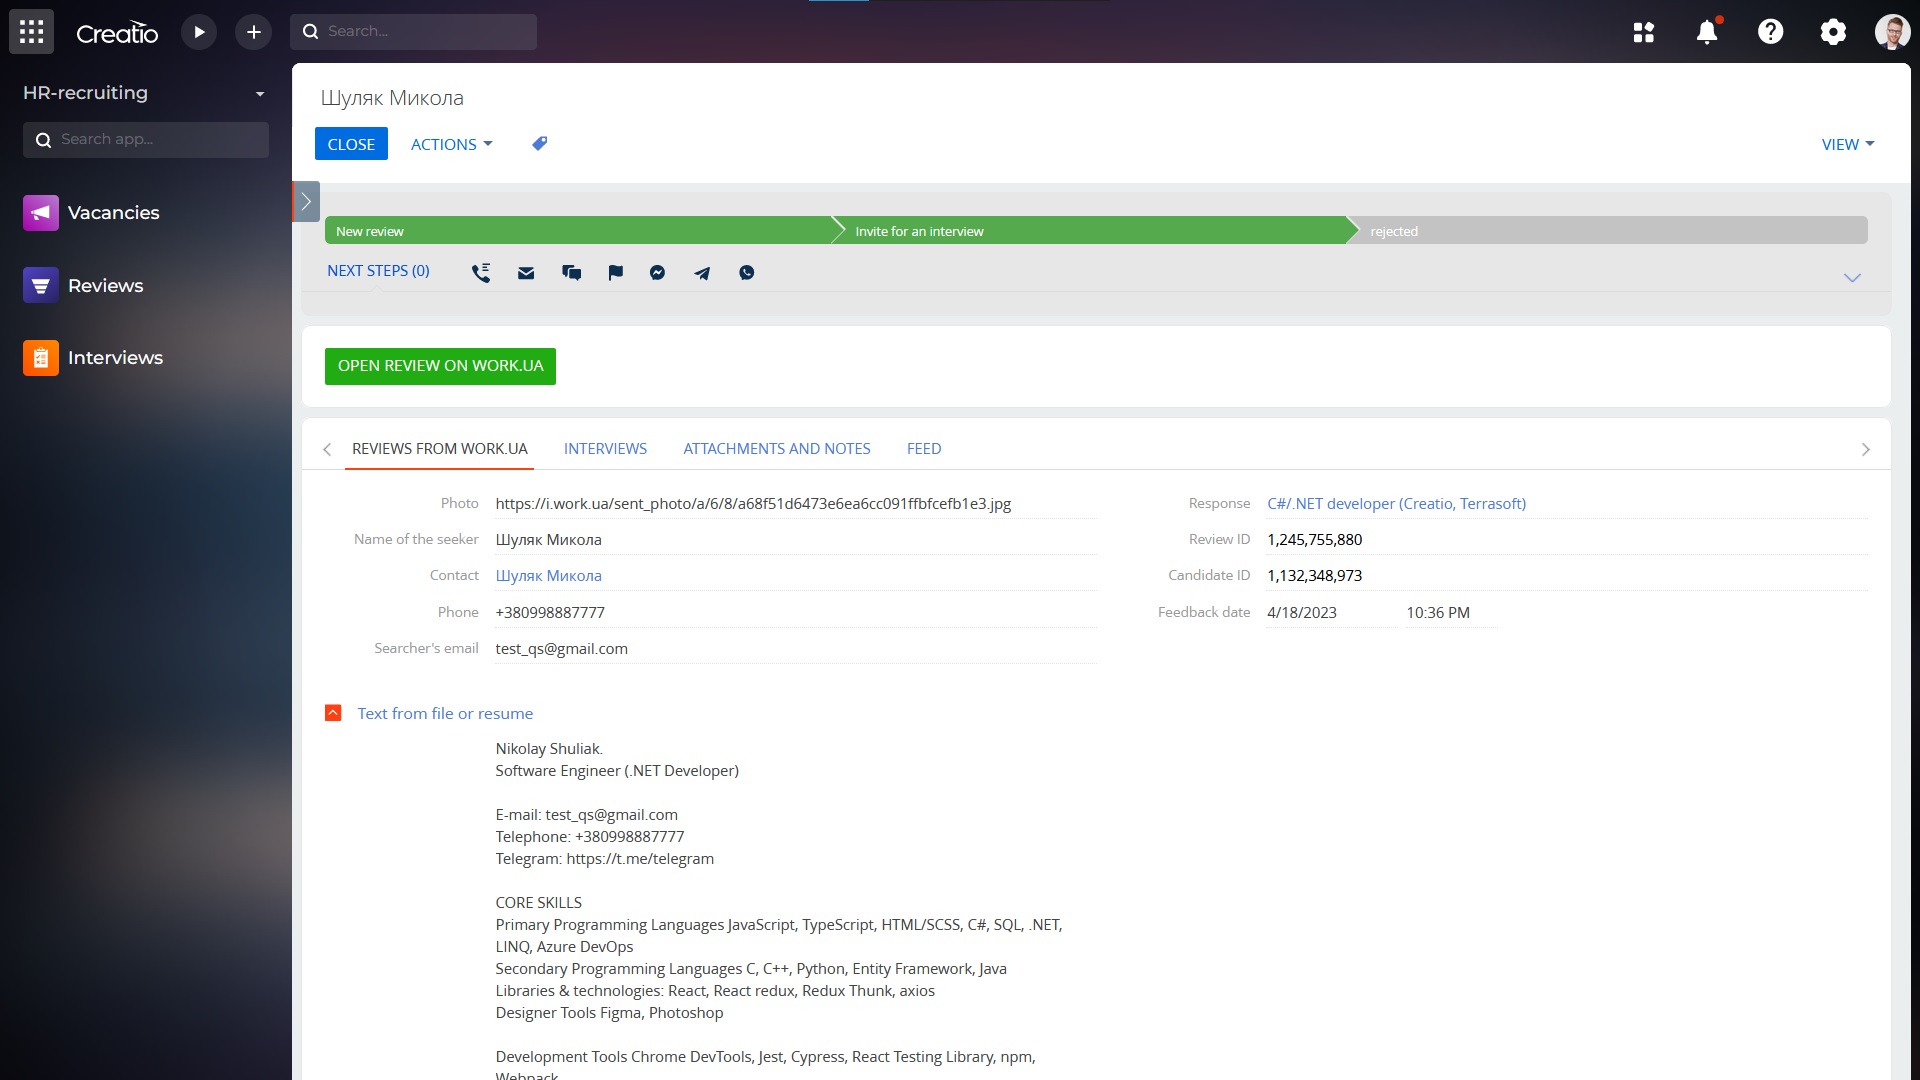Viewport: 1920px width, 1080px height.
Task: Click the Searcher's email field
Action: click(x=795, y=648)
